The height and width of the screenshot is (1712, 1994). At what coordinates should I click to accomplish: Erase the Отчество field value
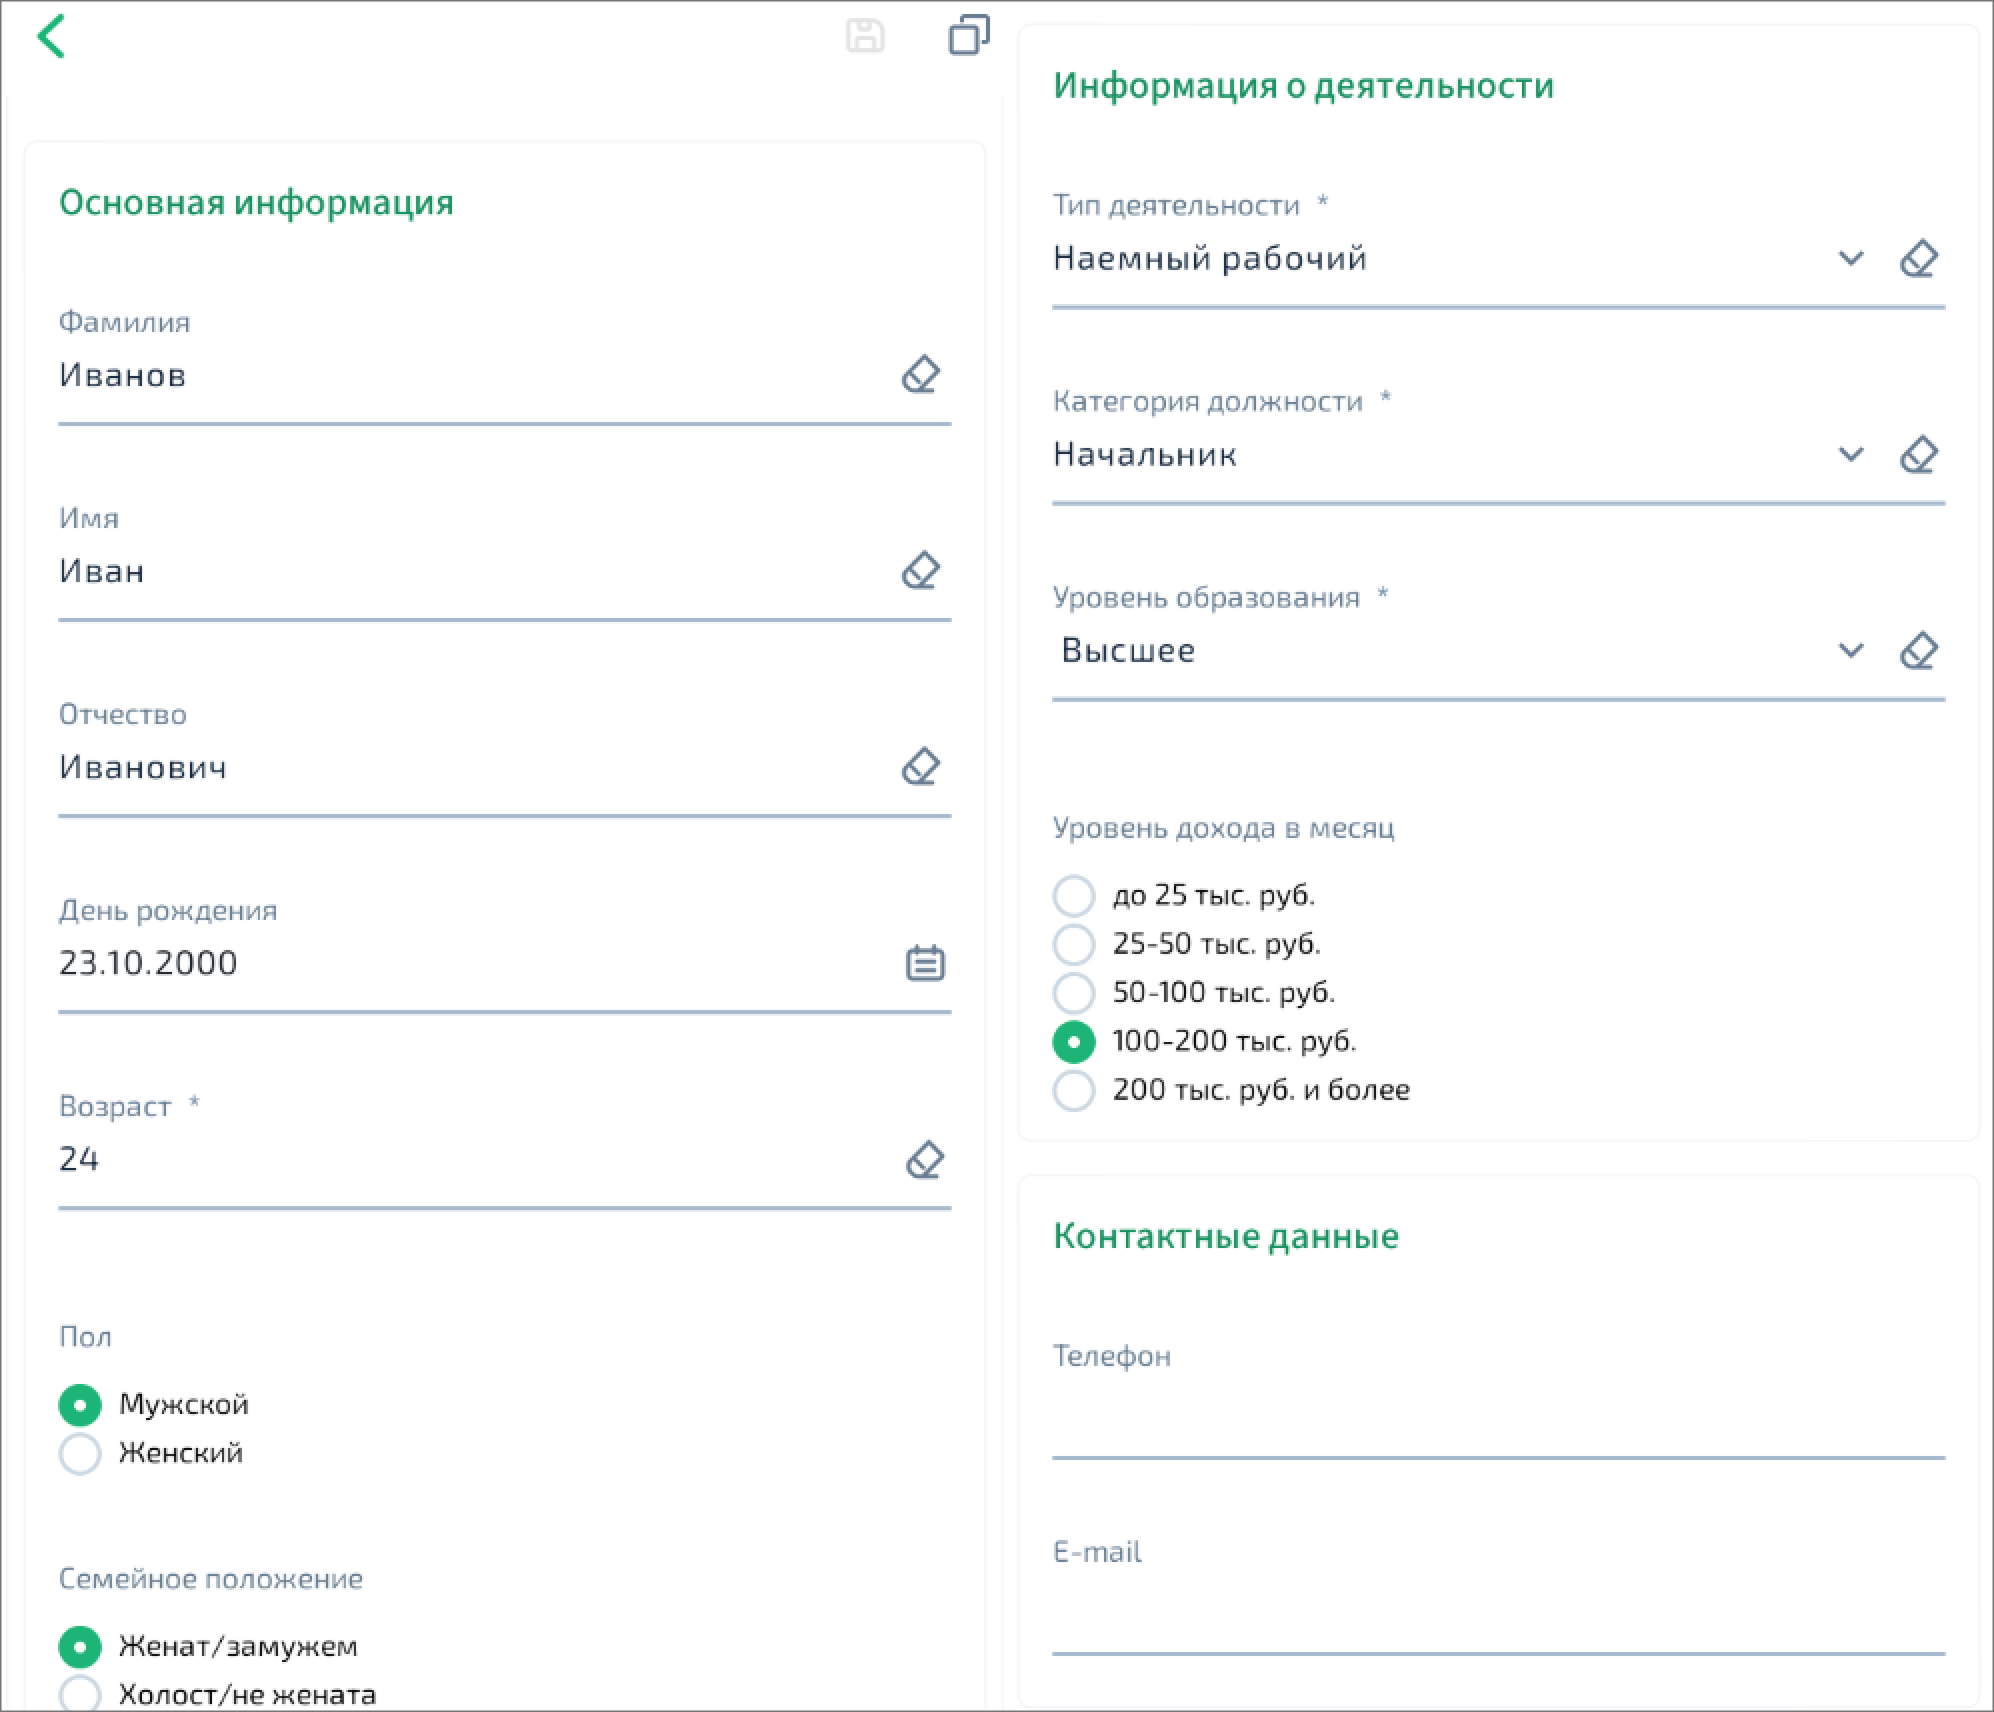pos(920,767)
